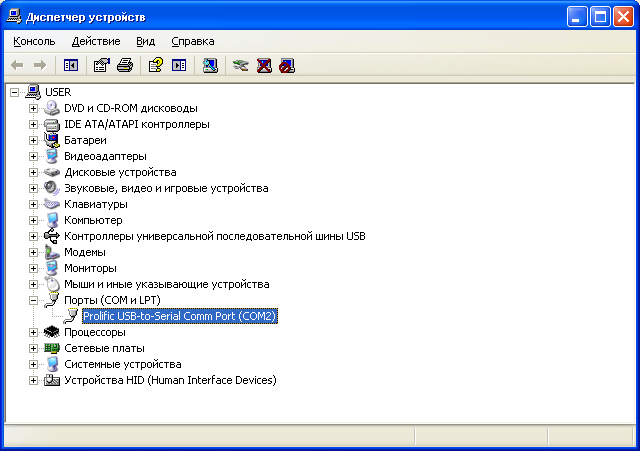Scan for hardware changes icon
Screen dimensions: 640x451
pos(210,65)
